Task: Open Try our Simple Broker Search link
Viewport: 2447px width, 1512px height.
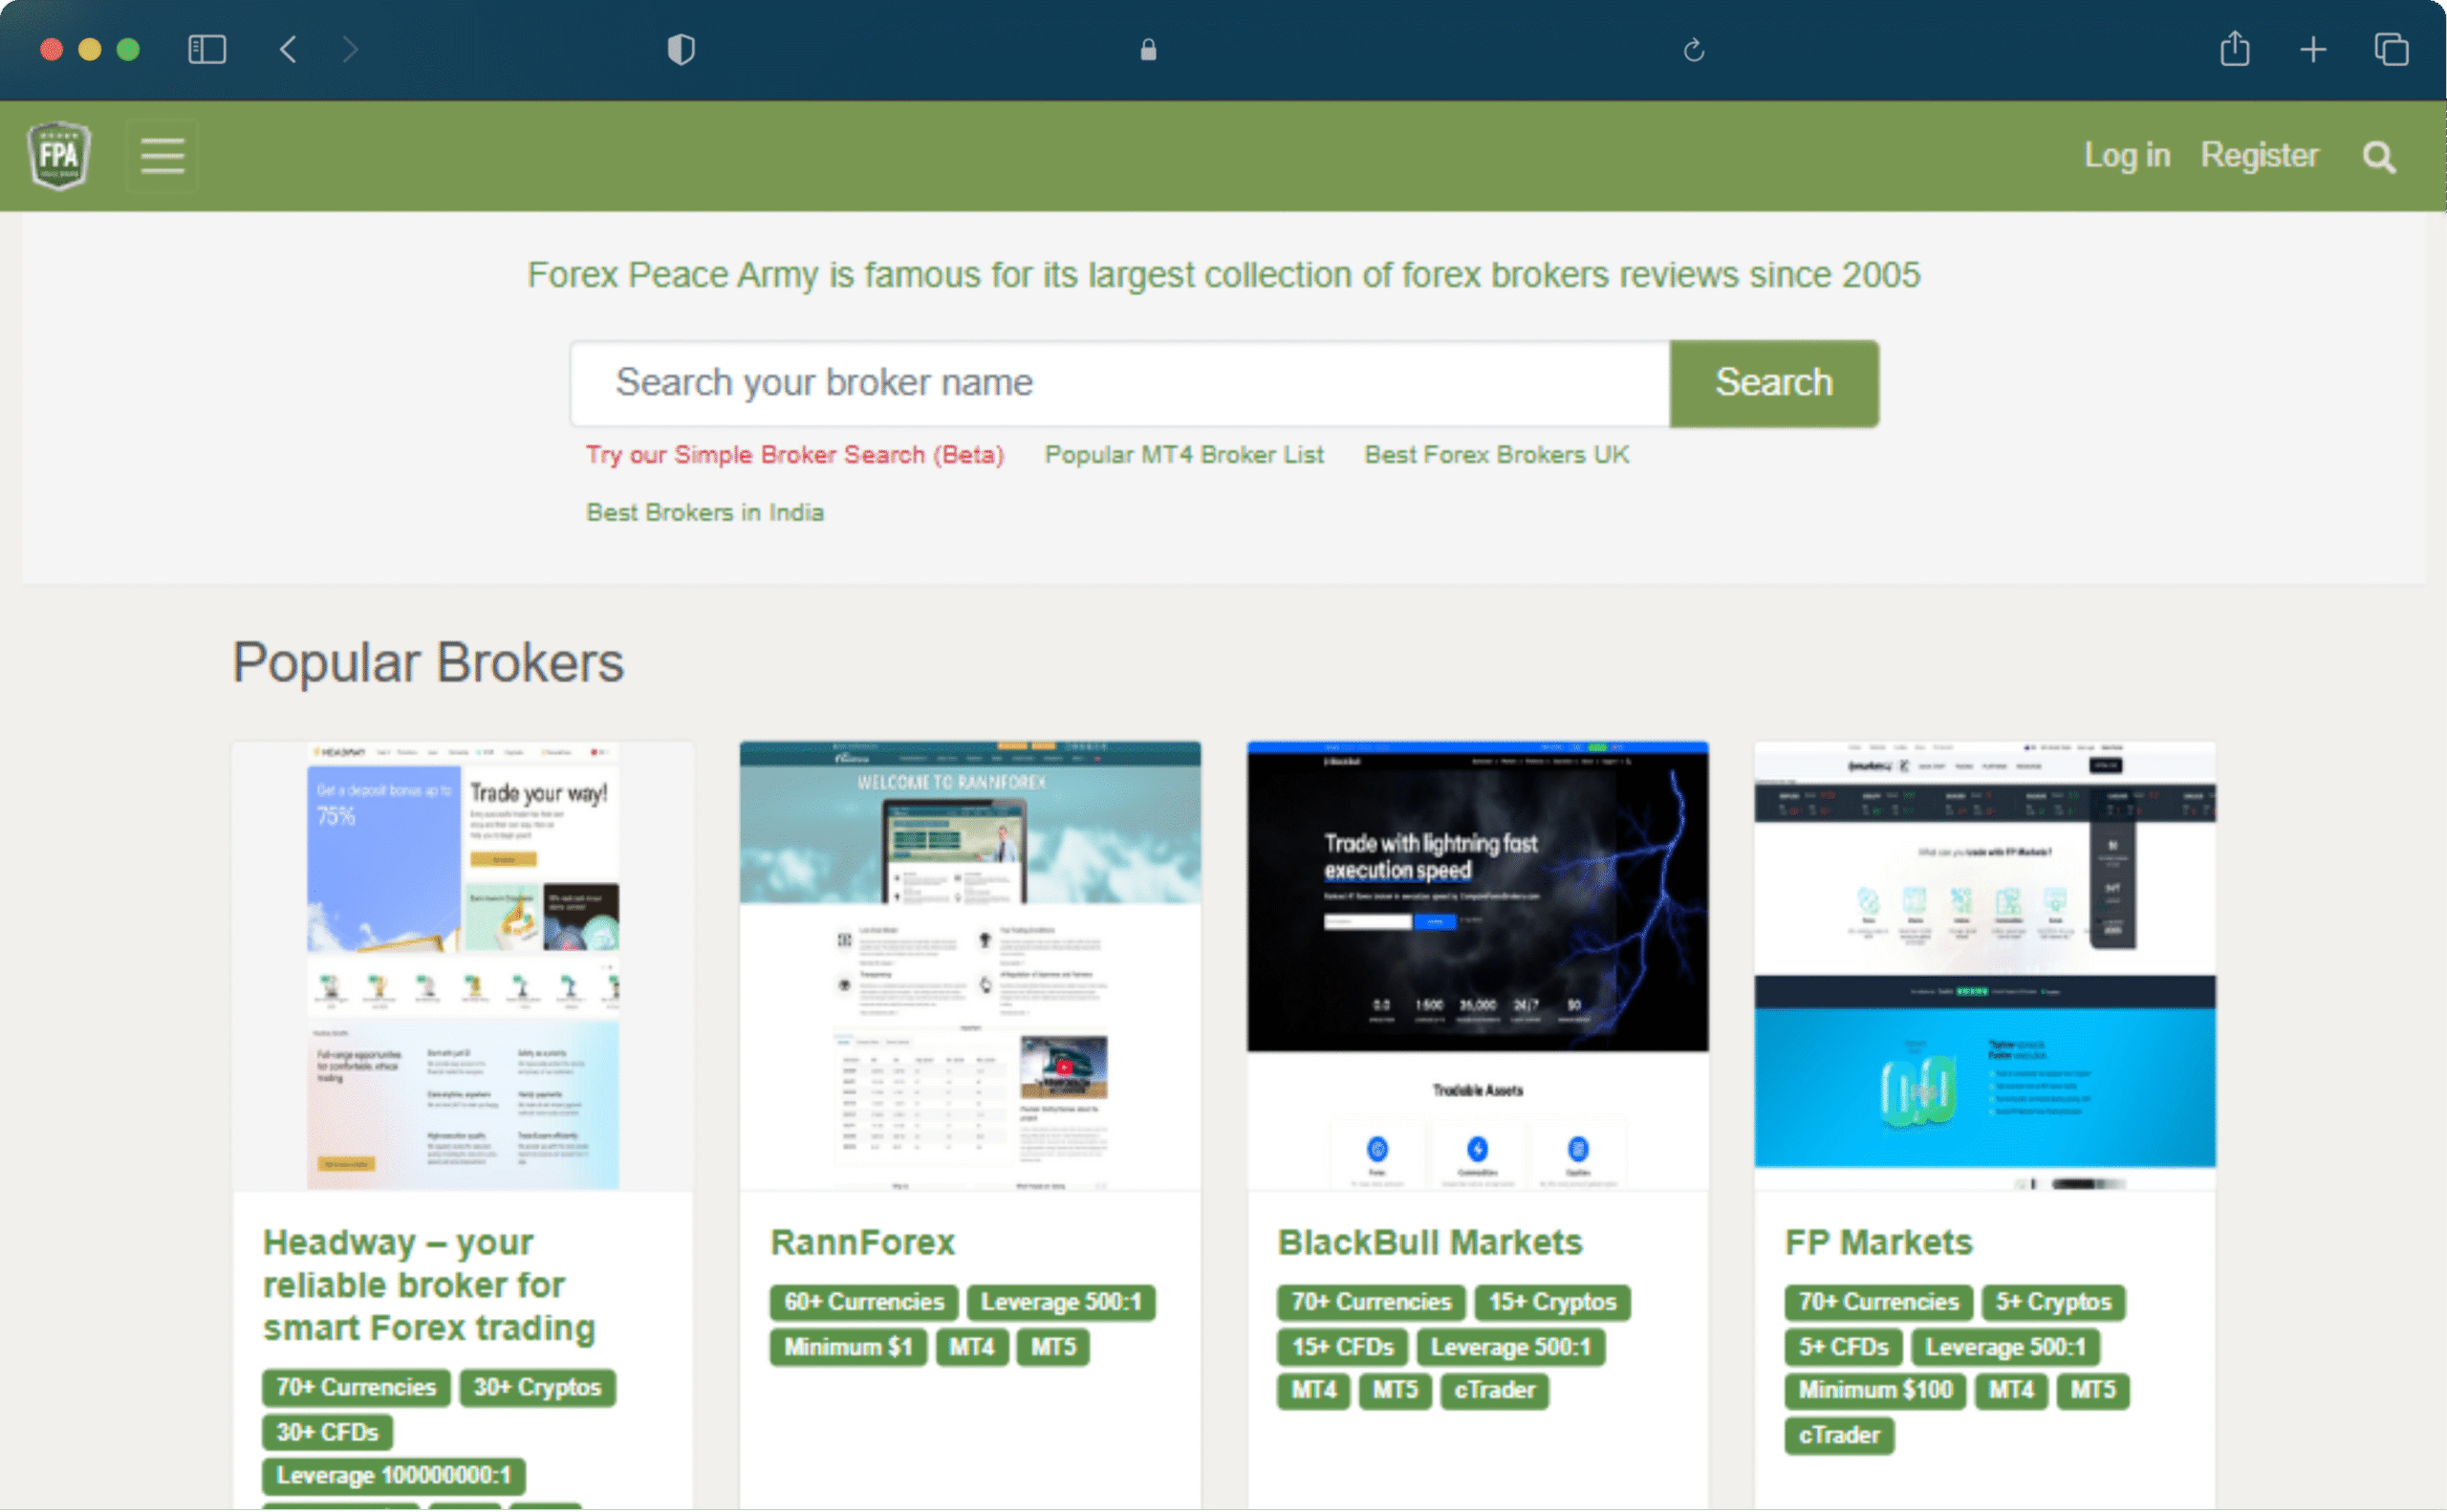Action: (794, 455)
